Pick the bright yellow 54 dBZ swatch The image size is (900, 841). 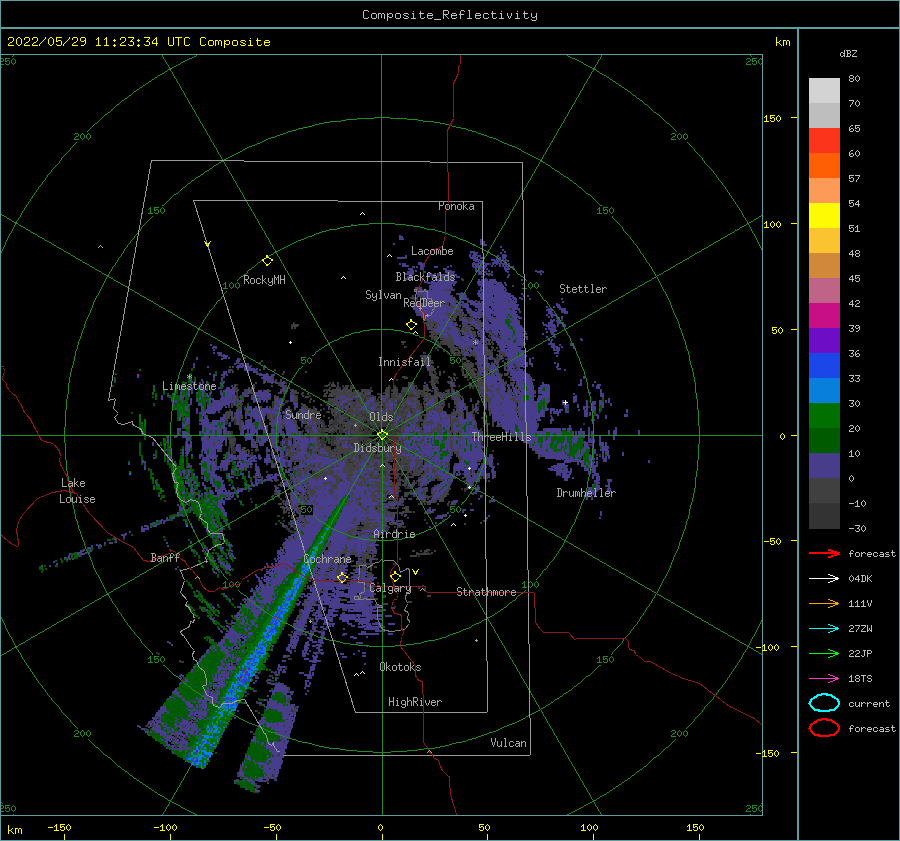824,215
